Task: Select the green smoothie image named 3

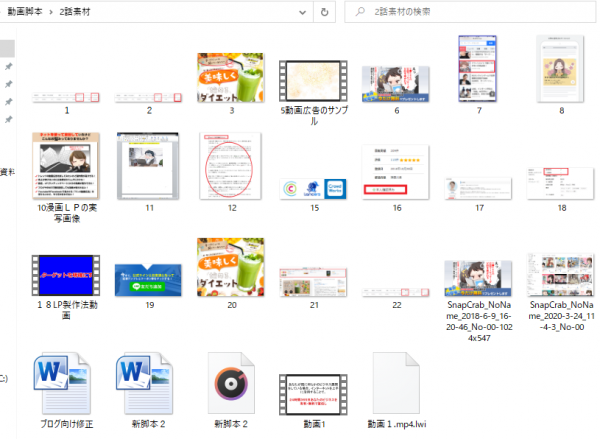Action: 230,78
